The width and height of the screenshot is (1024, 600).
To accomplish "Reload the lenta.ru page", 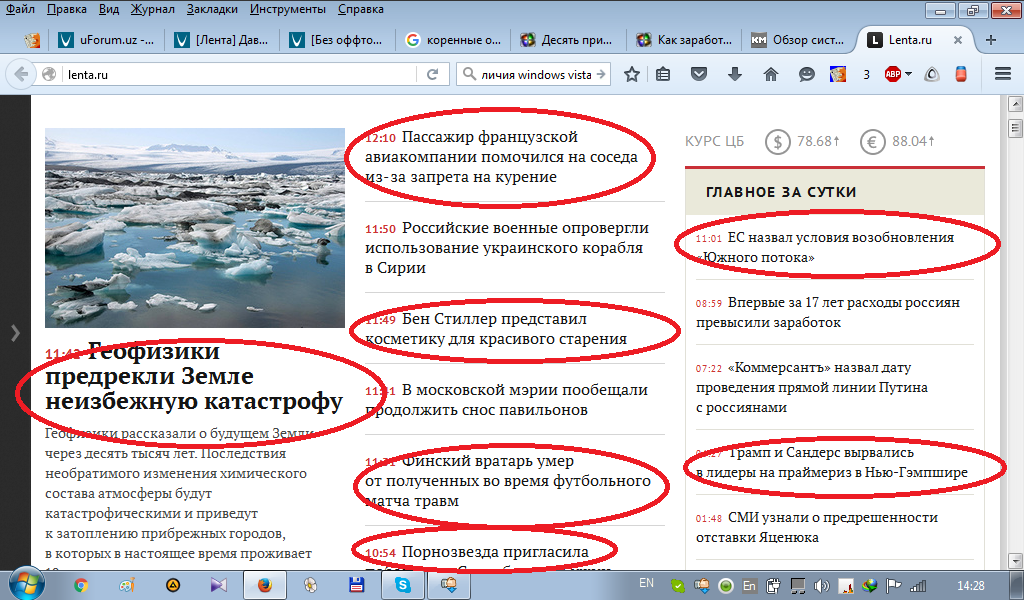I will (432, 74).
